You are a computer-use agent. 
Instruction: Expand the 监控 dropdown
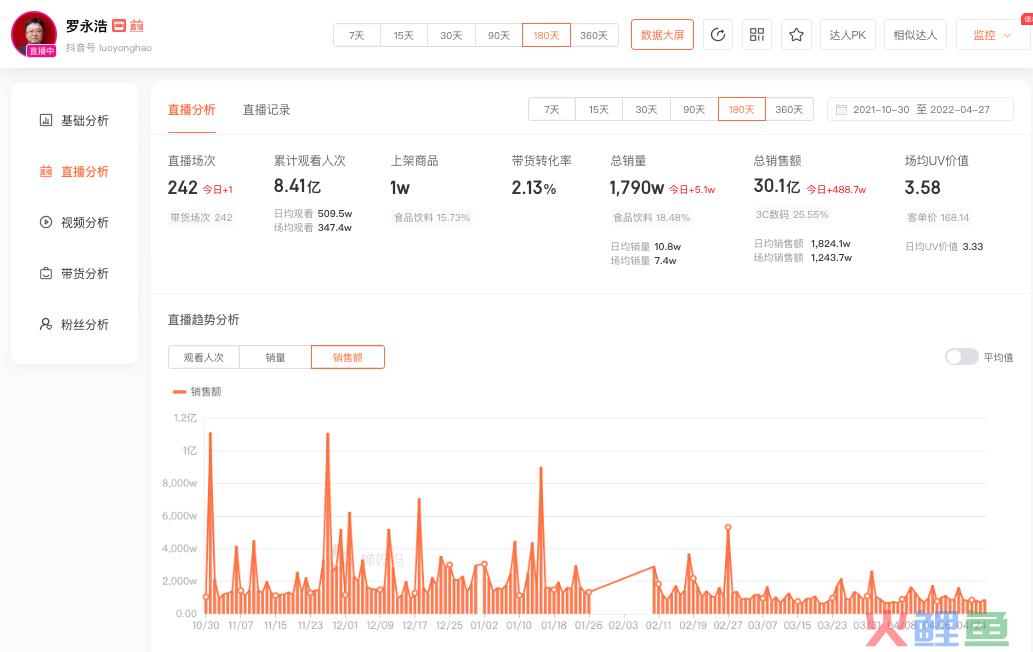pyautogui.click(x=992, y=35)
